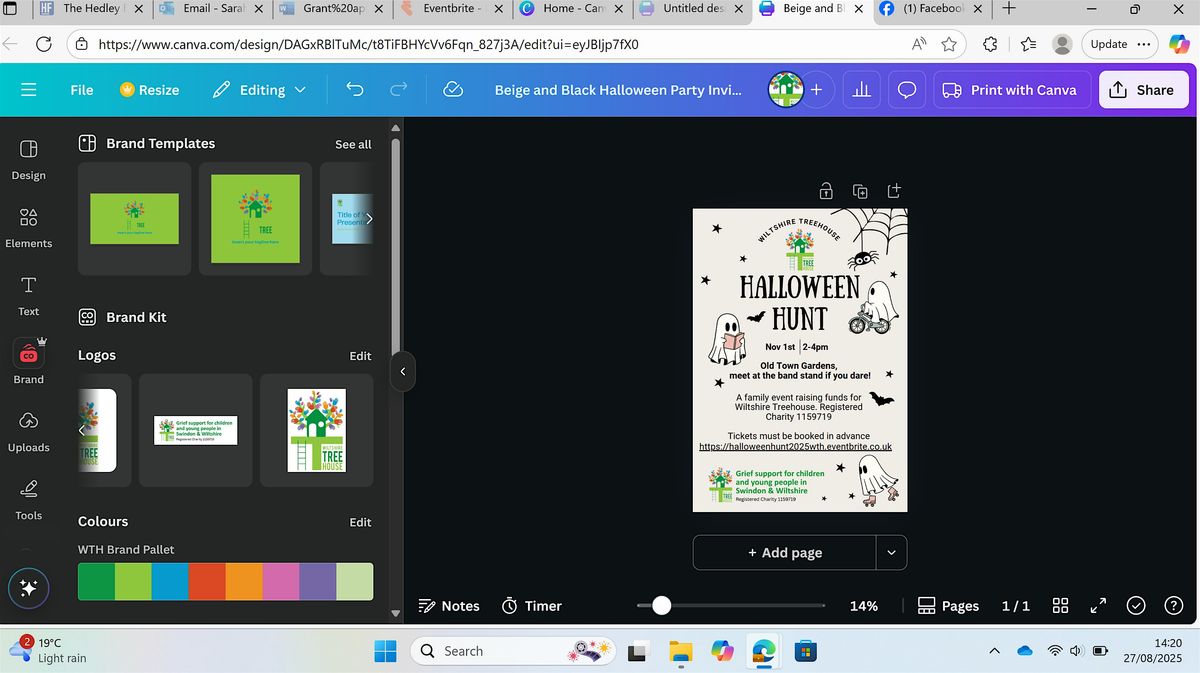
Task: Open the comments speech bubble icon
Action: coord(907,90)
